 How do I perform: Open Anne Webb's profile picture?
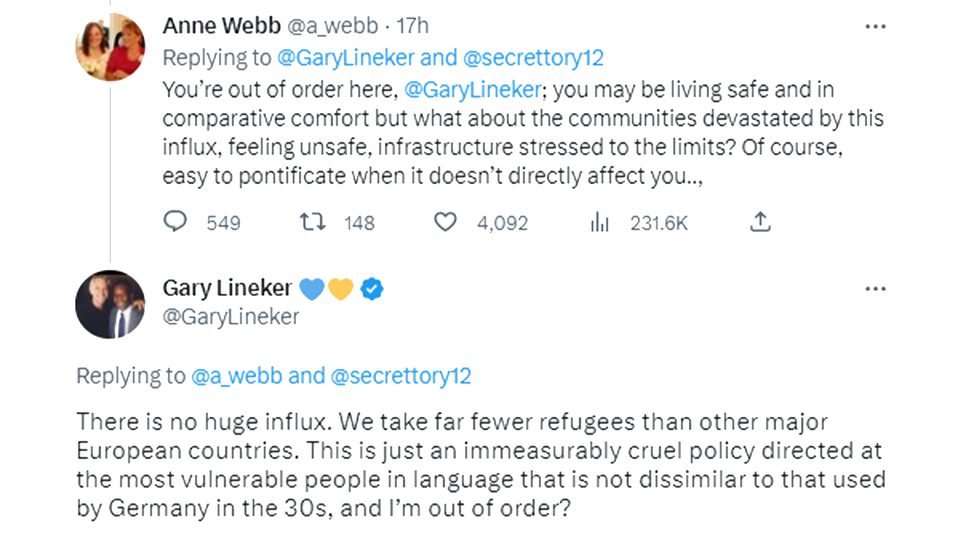(x=110, y=47)
